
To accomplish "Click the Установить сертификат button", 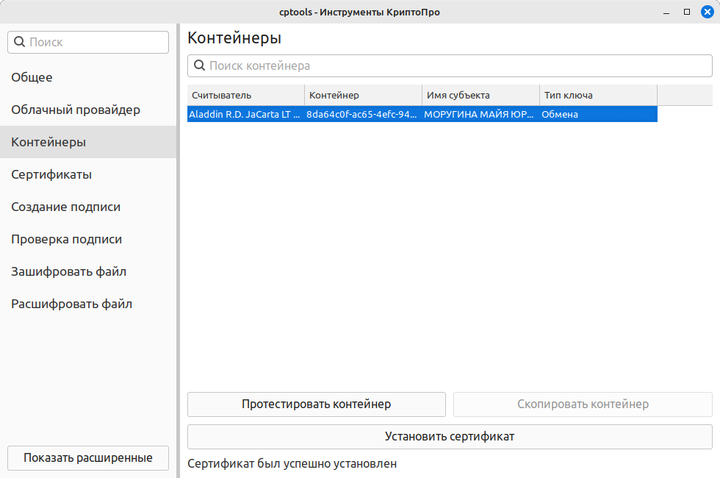I will point(450,436).
